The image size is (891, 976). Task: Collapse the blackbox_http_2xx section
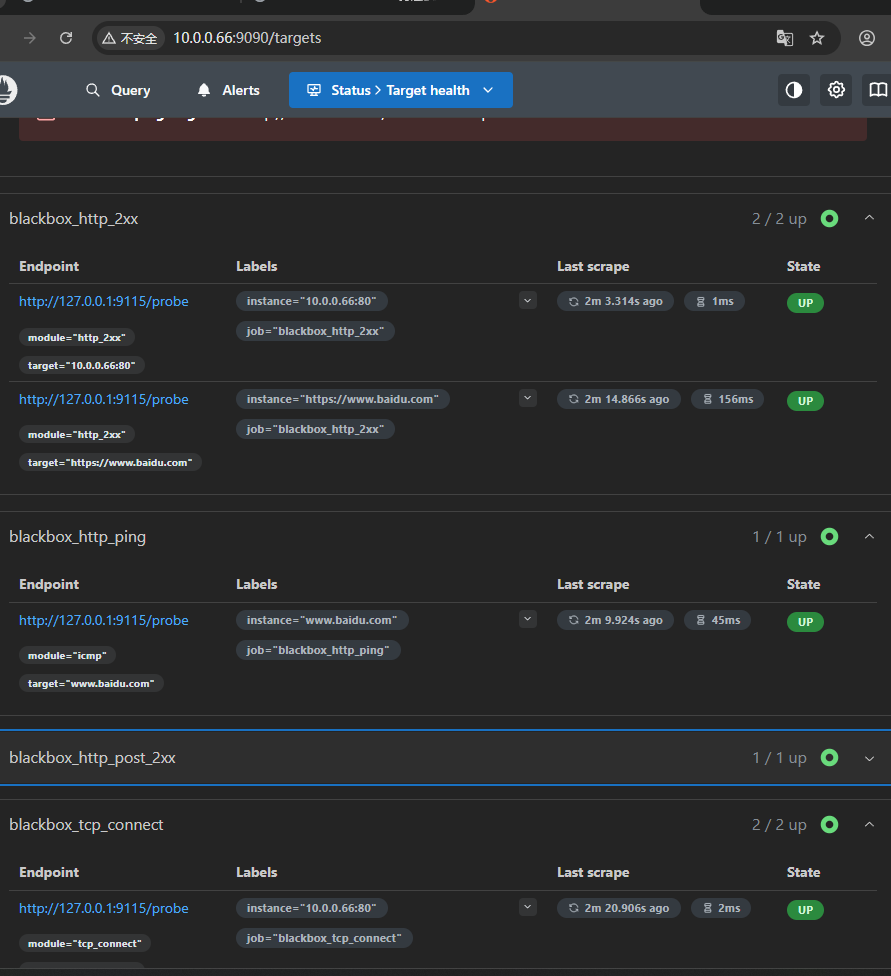click(x=869, y=218)
